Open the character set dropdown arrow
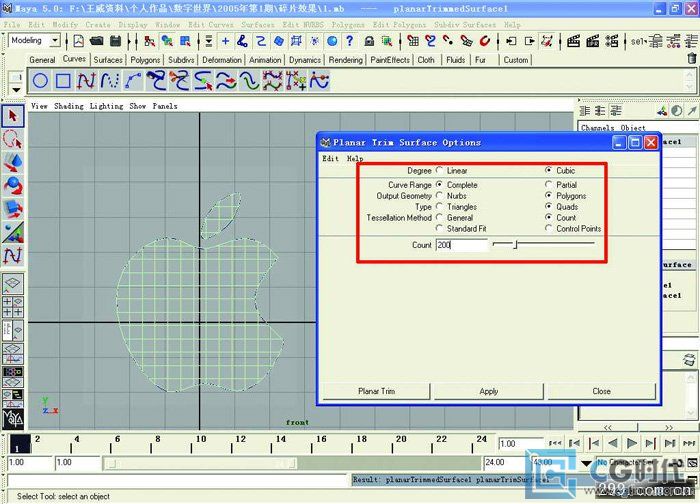The width and height of the screenshot is (700, 504). pyautogui.click(x=587, y=463)
